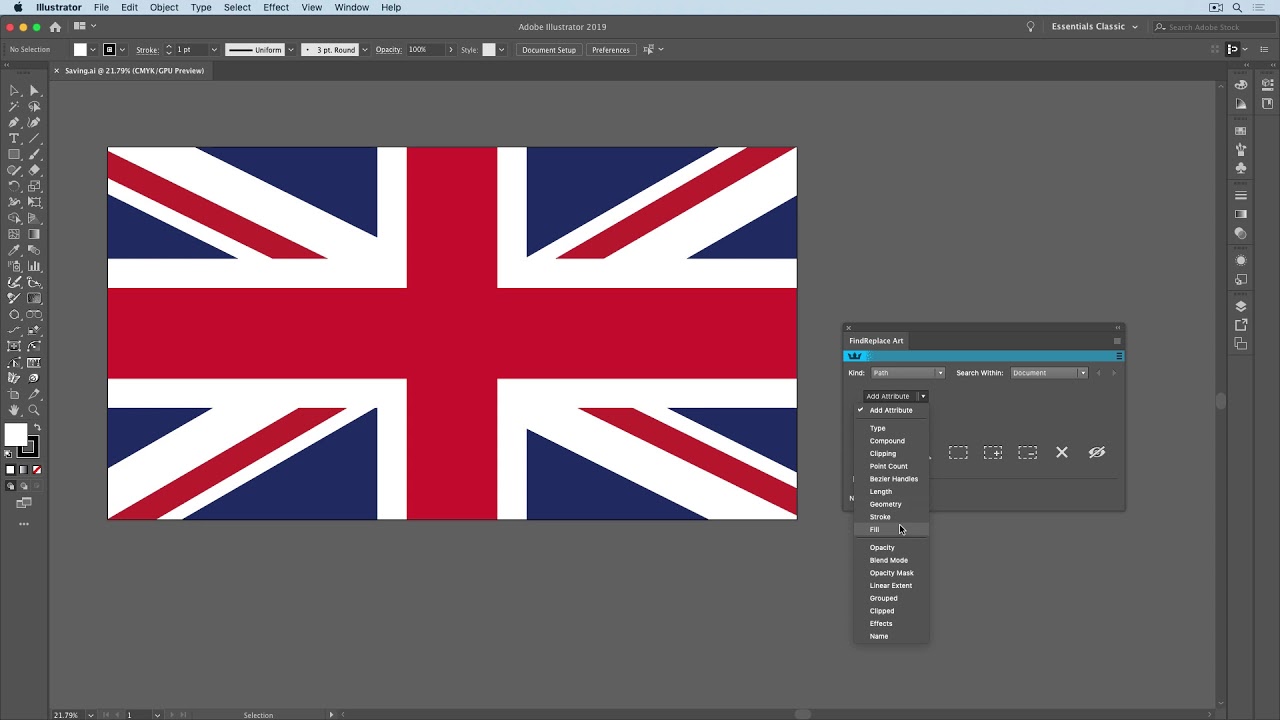The image size is (1280, 720).
Task: Set None mode (red slash) button
Action: pyautogui.click(x=37, y=470)
